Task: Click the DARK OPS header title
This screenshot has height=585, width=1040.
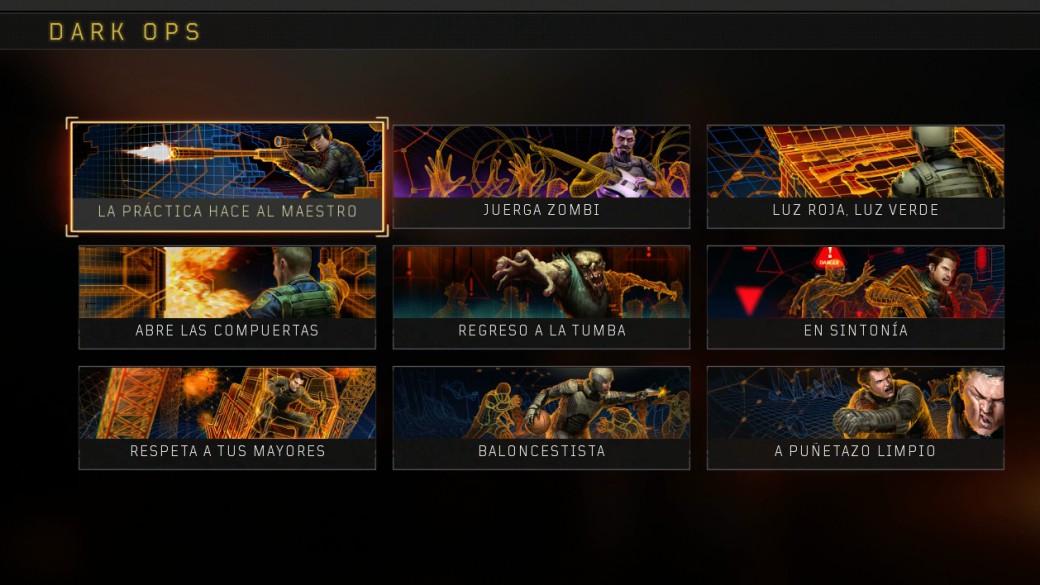Action: coord(125,32)
